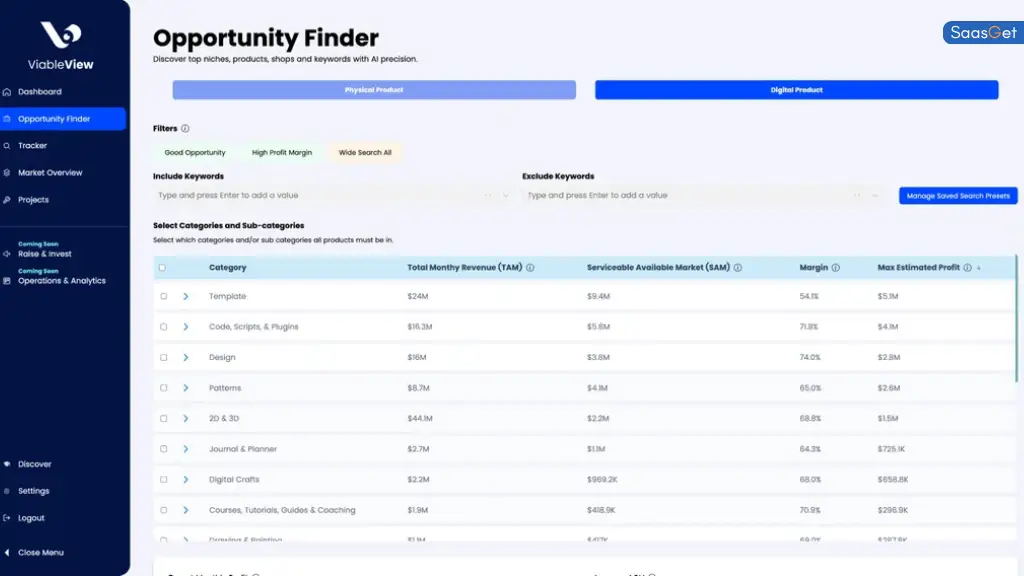
Task: Click info icon next to Serviceable Available Market
Action: tap(738, 268)
